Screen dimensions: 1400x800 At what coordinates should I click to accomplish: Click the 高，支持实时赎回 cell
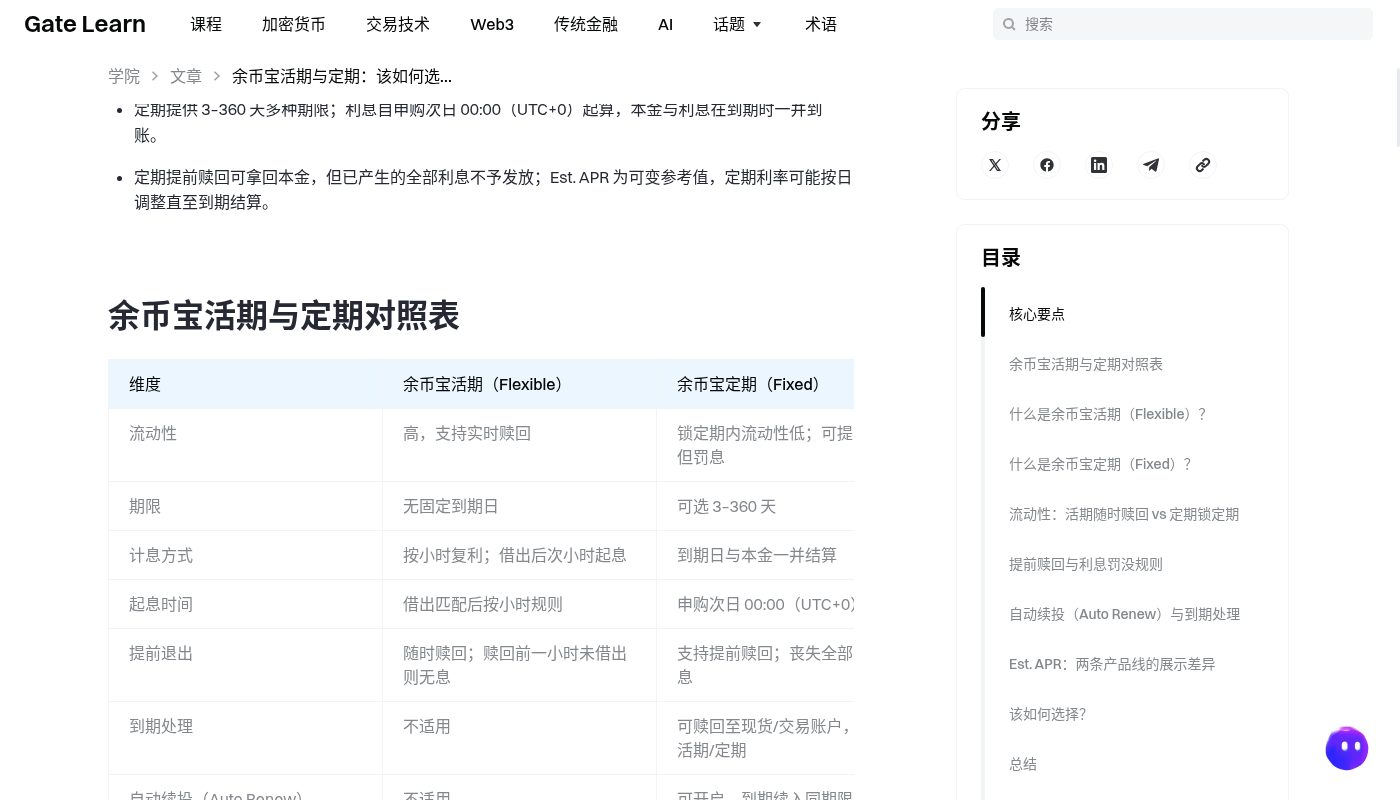(467, 433)
